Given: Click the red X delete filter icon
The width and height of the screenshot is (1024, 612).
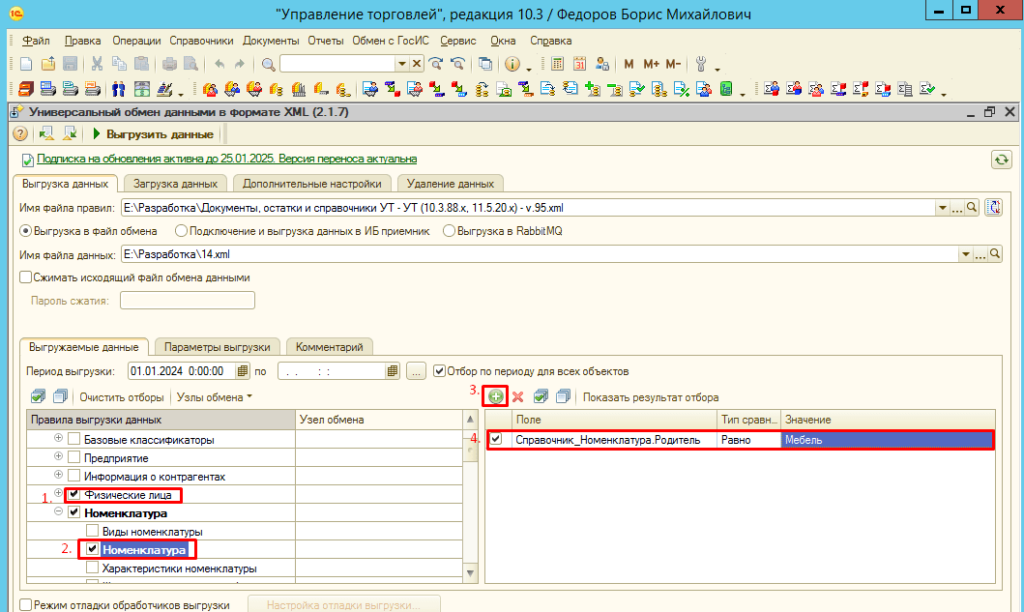Looking at the screenshot, I should click(518, 396).
